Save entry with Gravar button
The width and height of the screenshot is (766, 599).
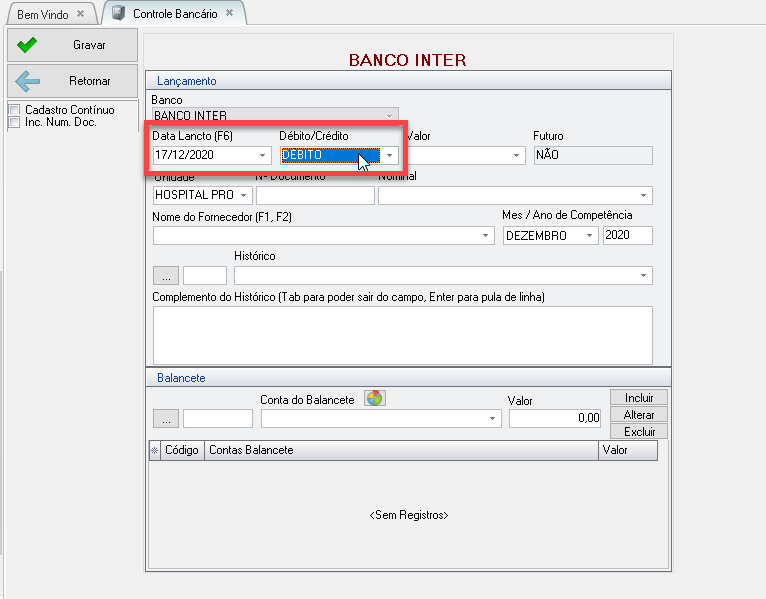point(72,45)
